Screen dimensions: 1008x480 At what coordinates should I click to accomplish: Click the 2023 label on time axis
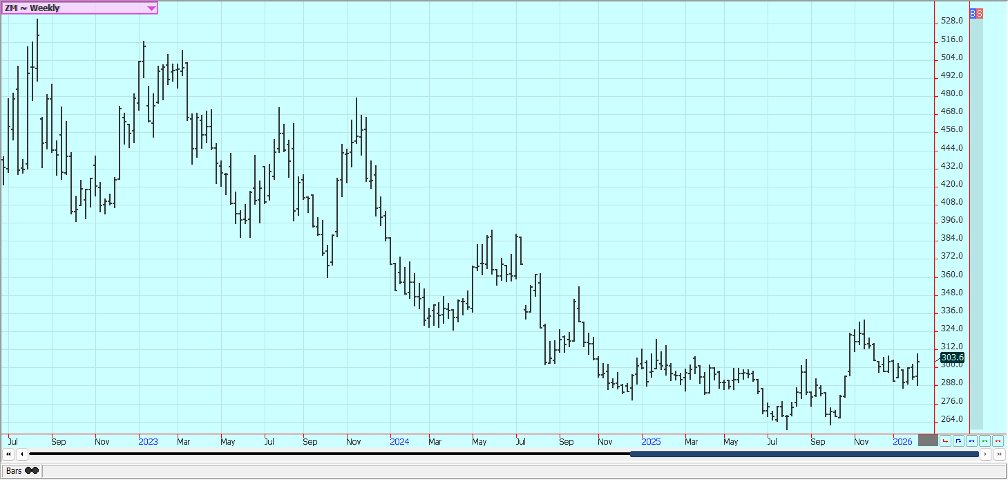click(x=148, y=440)
